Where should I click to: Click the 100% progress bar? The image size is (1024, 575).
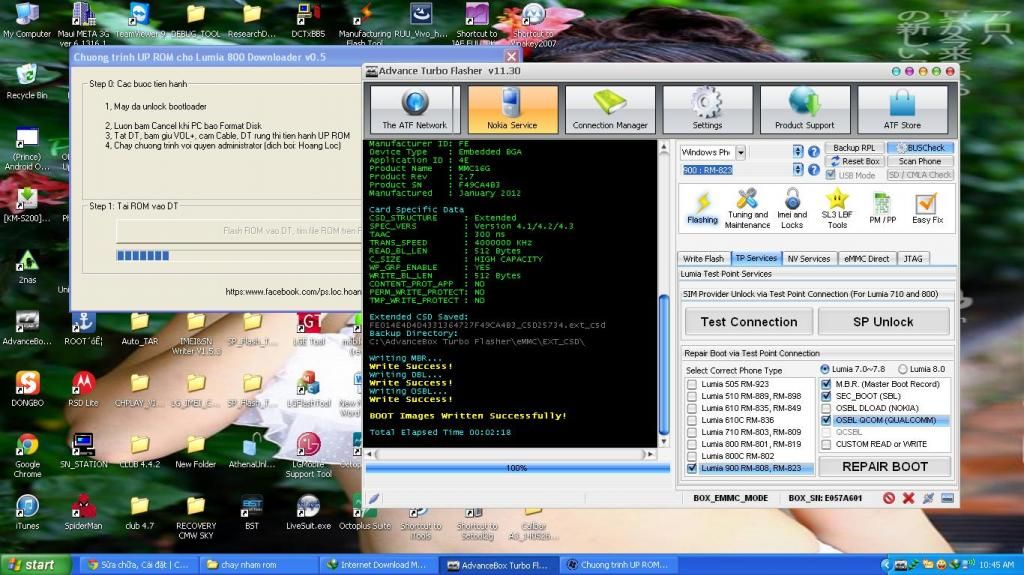[517, 468]
